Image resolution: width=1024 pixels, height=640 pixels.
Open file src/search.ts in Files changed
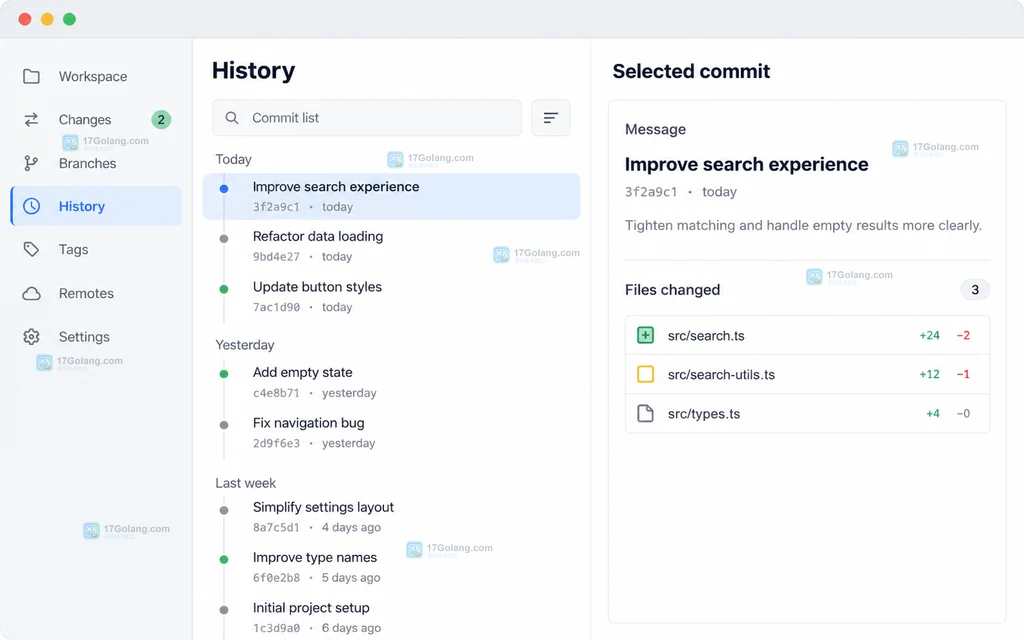pyautogui.click(x=807, y=335)
